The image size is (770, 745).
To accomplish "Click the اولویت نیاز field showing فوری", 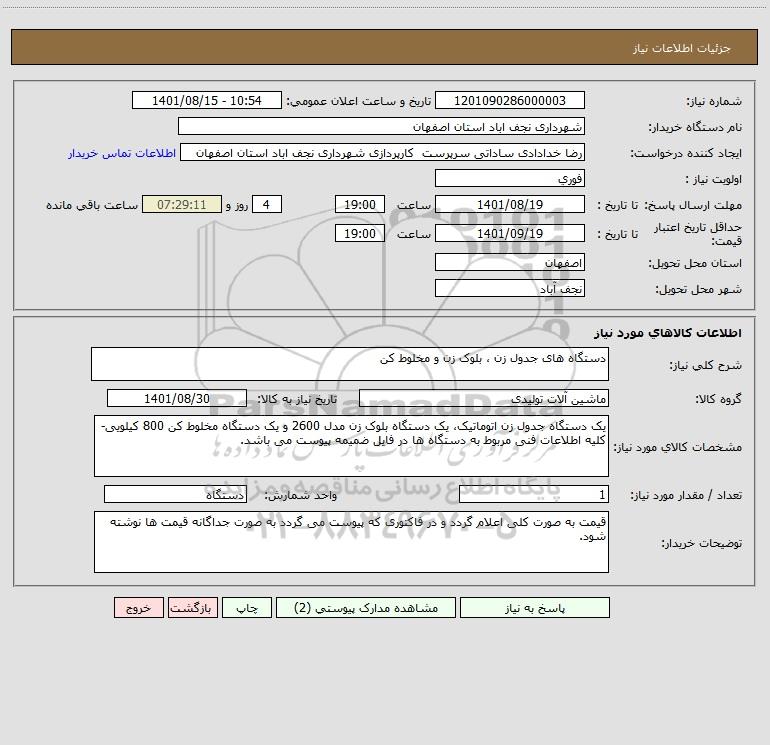I will click(x=509, y=178).
